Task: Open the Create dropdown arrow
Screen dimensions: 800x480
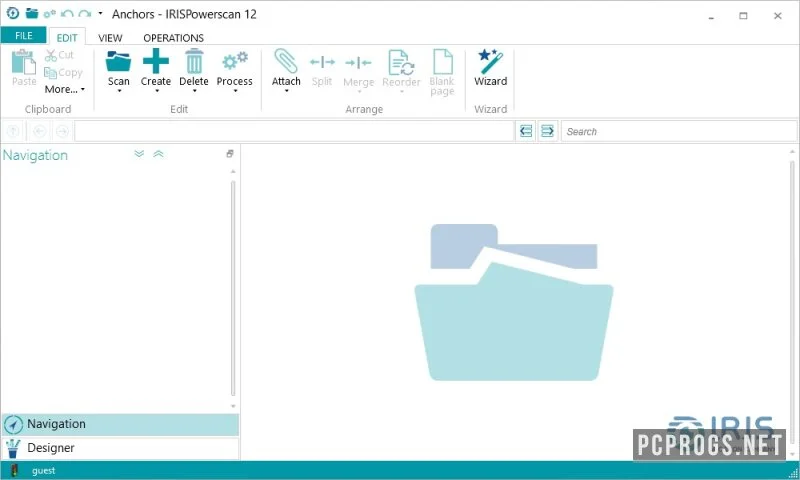Action: point(157,91)
